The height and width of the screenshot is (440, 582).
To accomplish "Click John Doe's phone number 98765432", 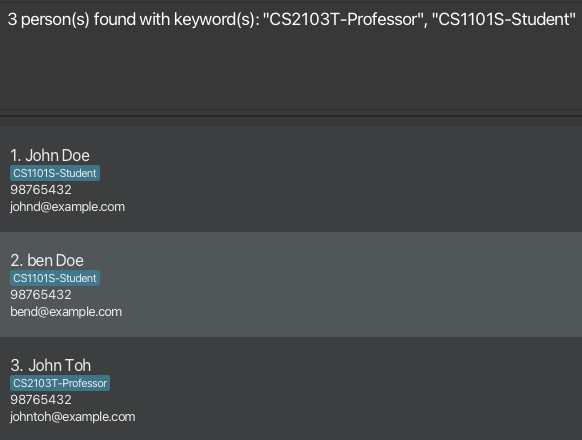I will click(x=41, y=190).
